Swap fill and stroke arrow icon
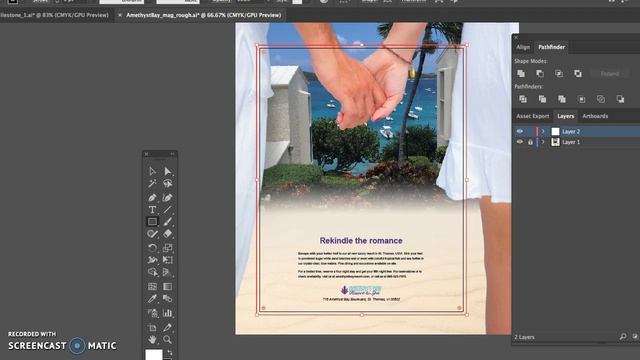Viewport: 640px width, 360px height. click(170, 353)
